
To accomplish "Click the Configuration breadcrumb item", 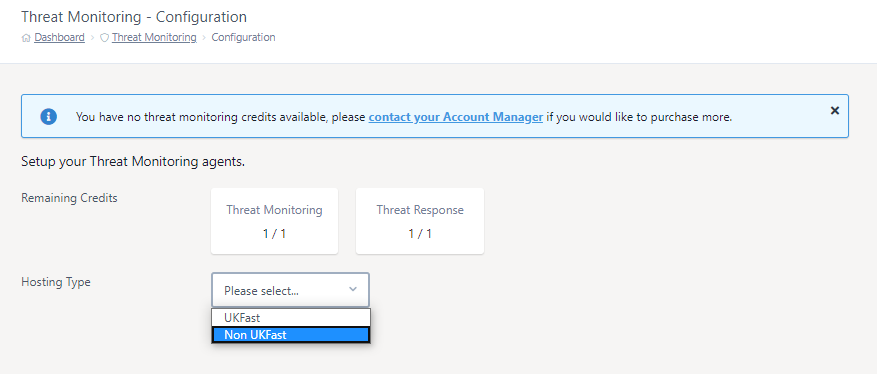I will (x=243, y=37).
